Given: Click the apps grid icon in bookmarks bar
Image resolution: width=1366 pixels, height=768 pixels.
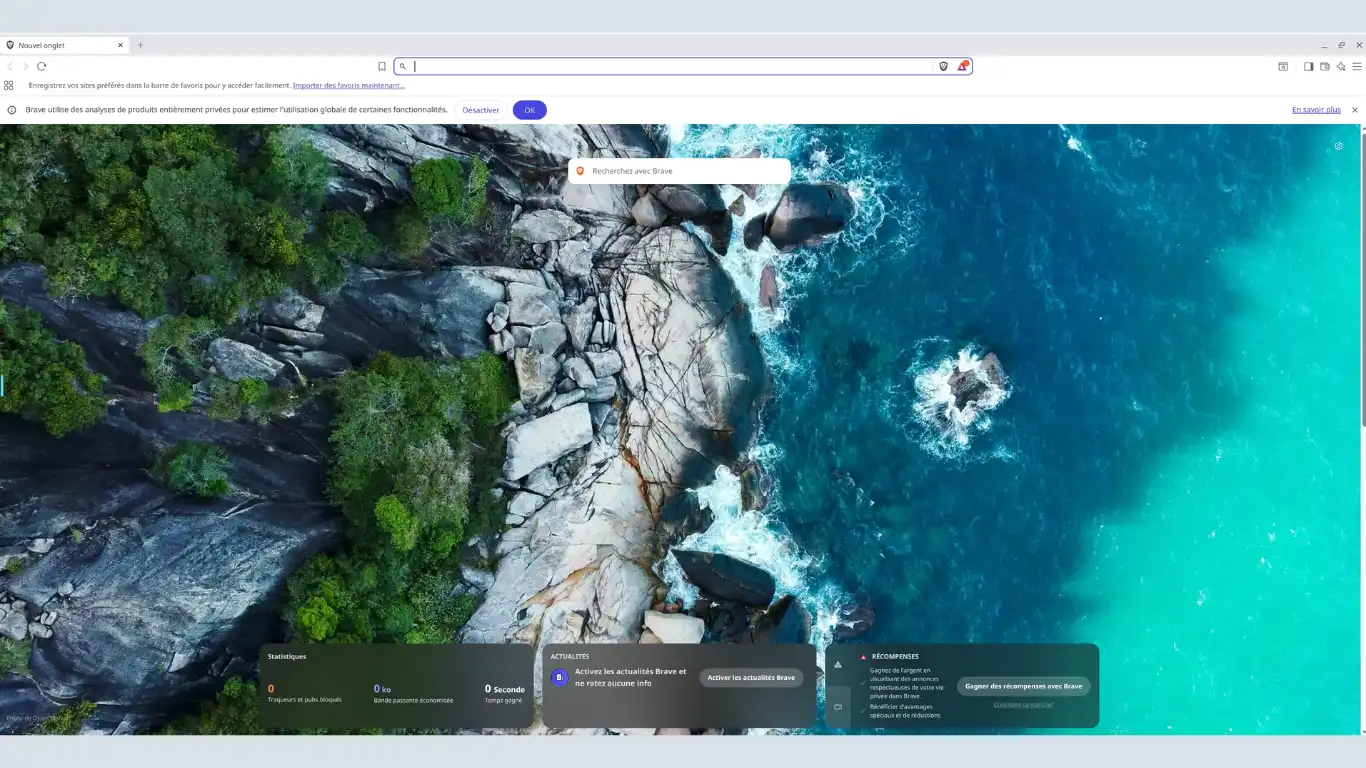Looking at the screenshot, I should 9,85.
